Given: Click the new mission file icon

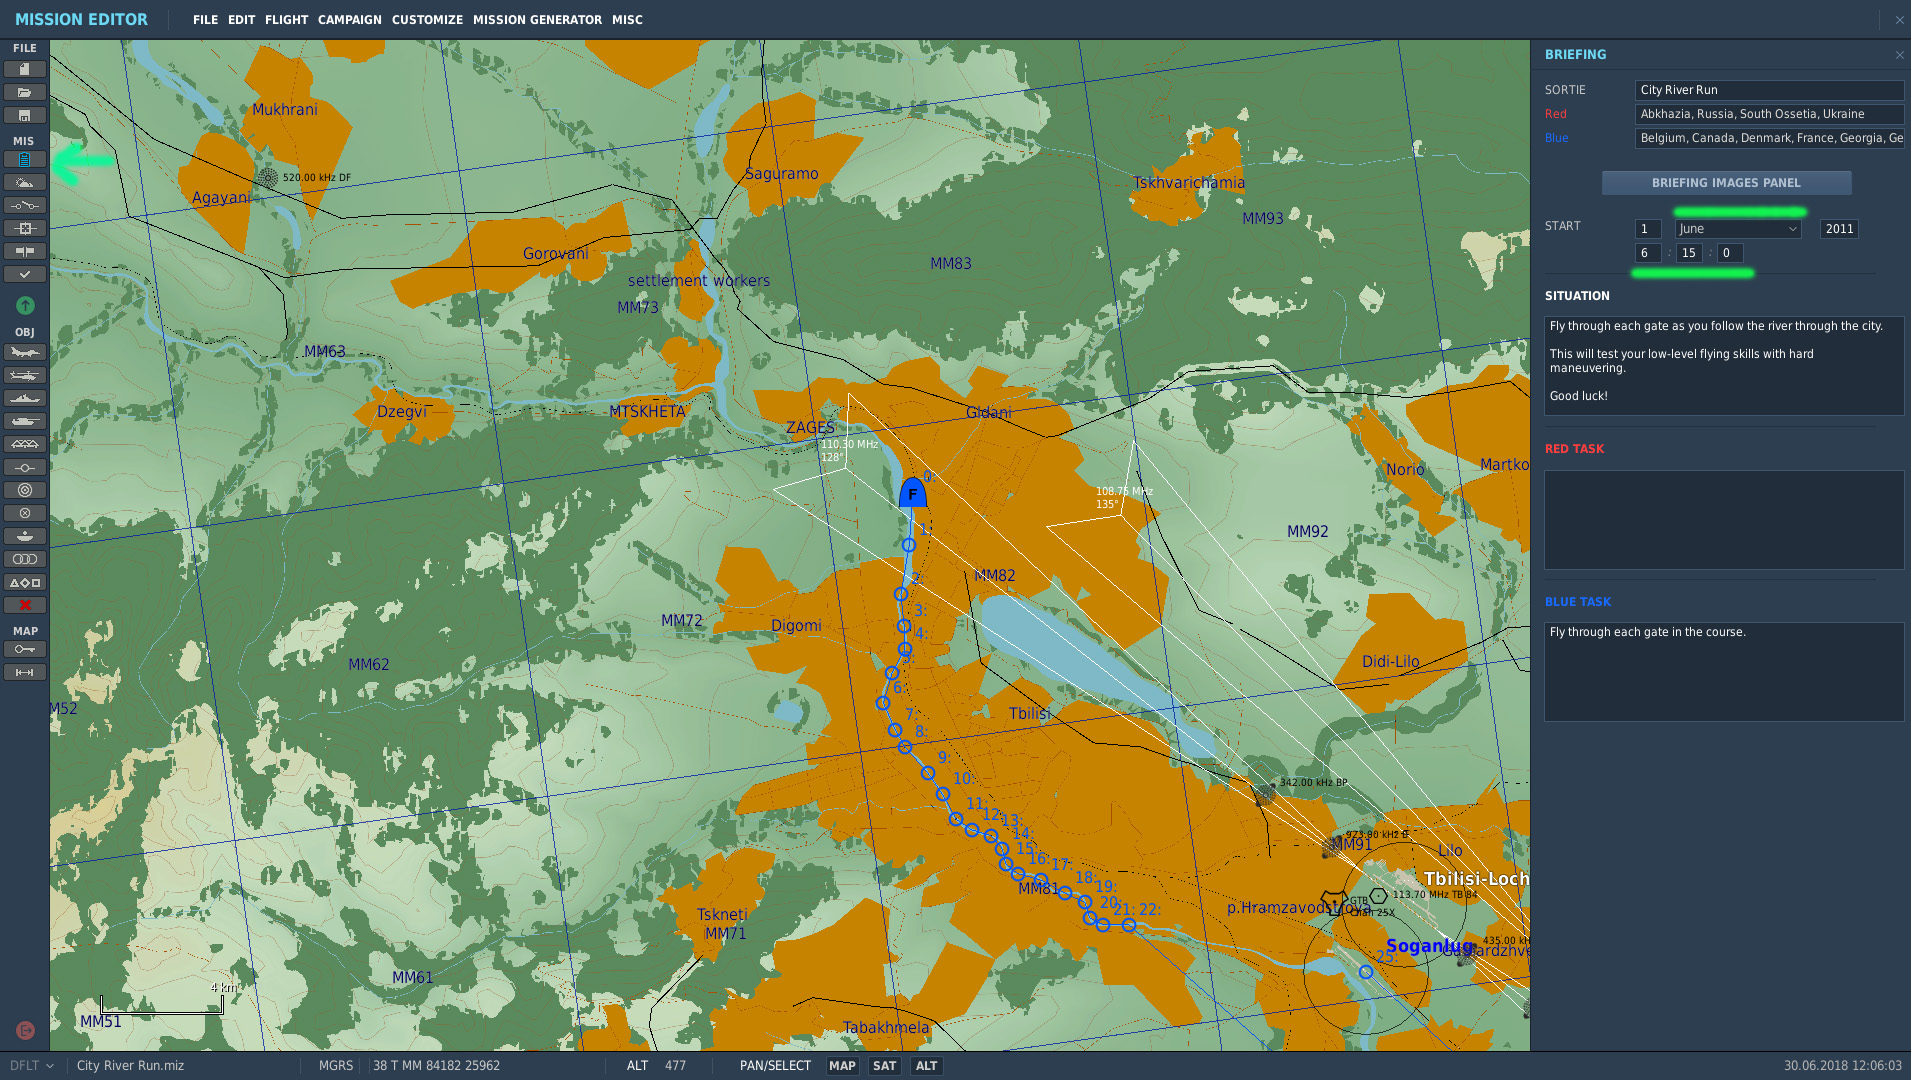Looking at the screenshot, I should point(25,69).
